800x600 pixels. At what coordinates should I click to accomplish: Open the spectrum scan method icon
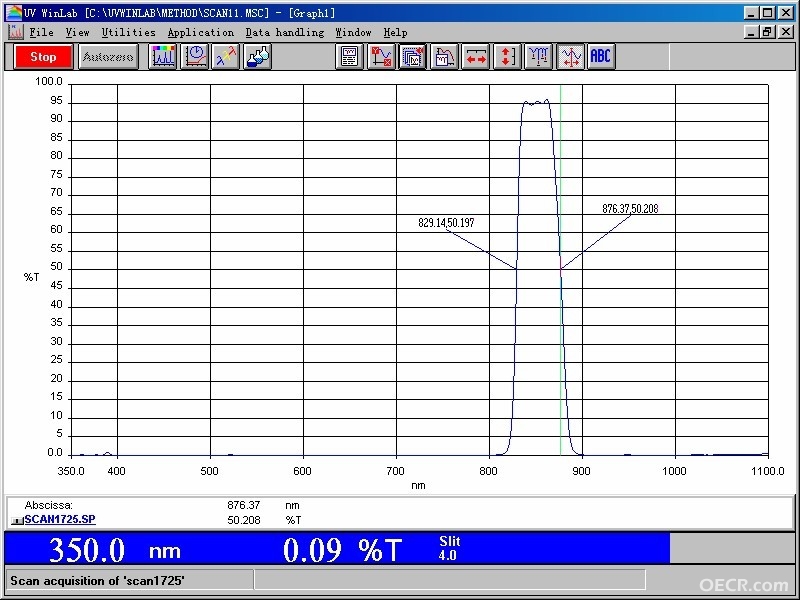pos(163,56)
